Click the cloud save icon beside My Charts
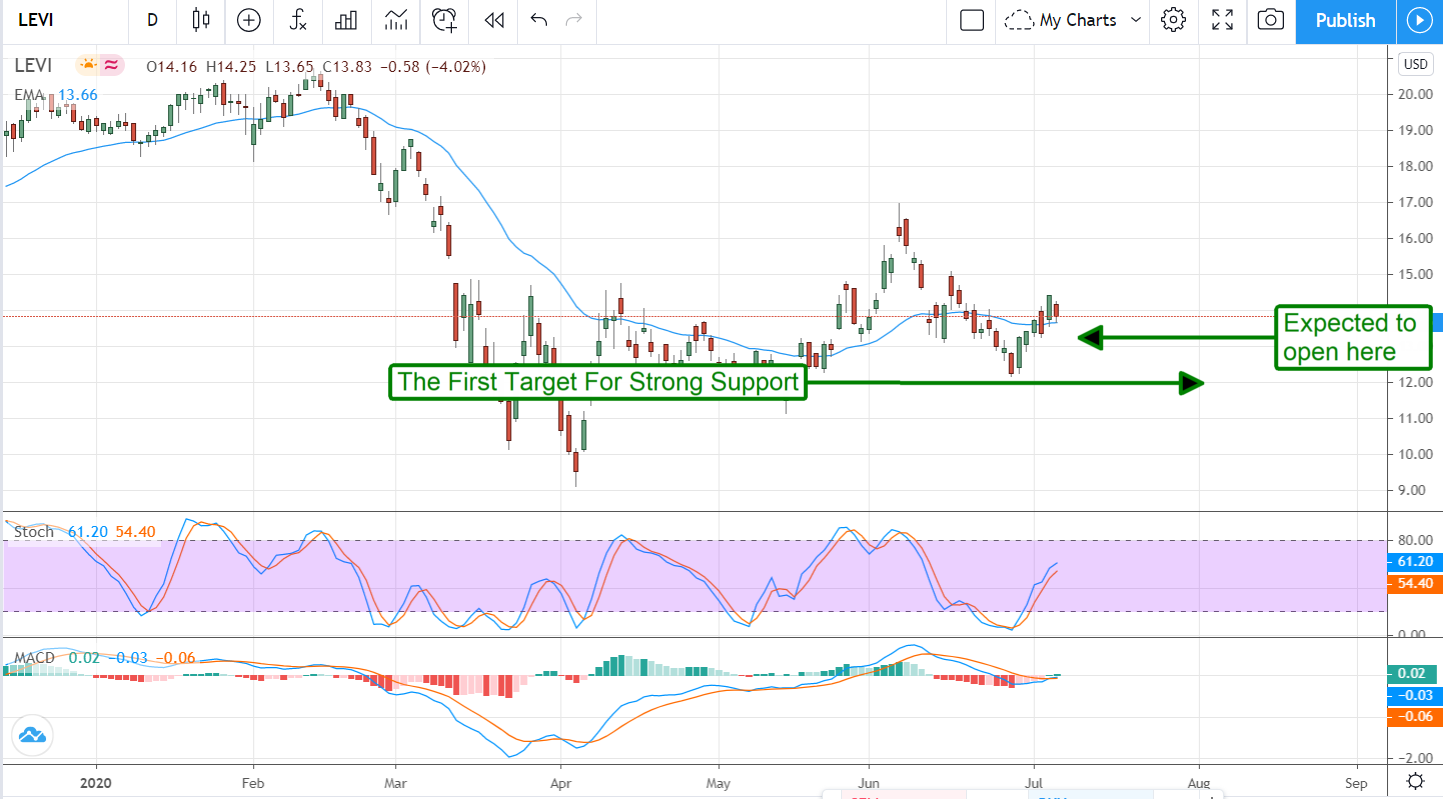 pos(1019,20)
